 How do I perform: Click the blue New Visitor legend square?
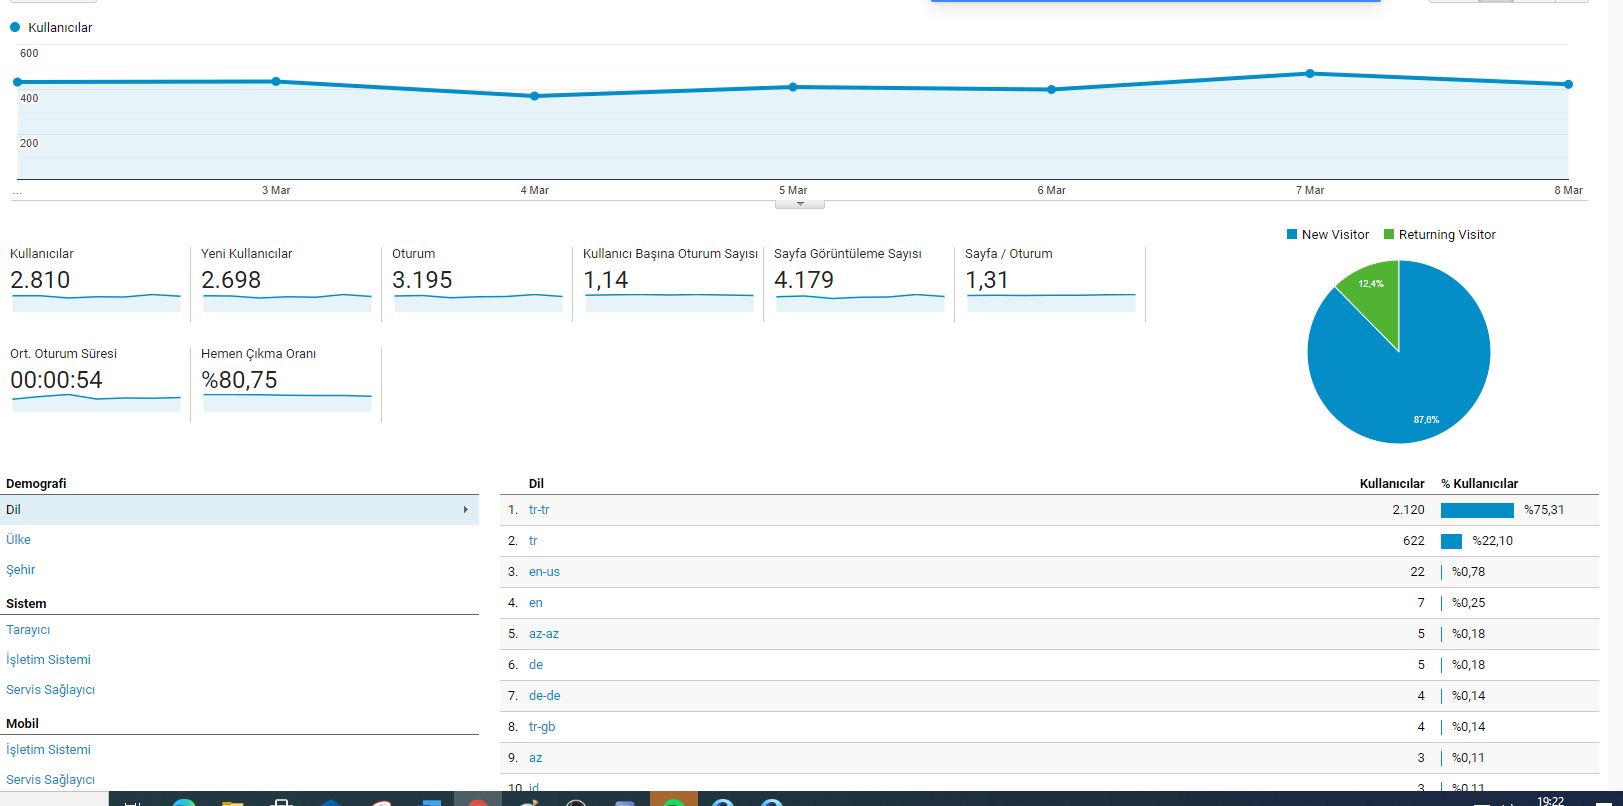pyautogui.click(x=1292, y=234)
